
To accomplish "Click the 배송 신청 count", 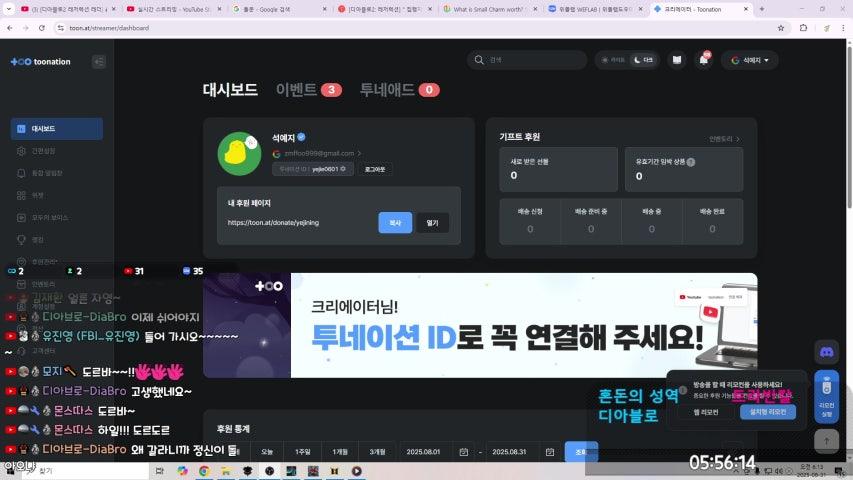I will 530,229.
